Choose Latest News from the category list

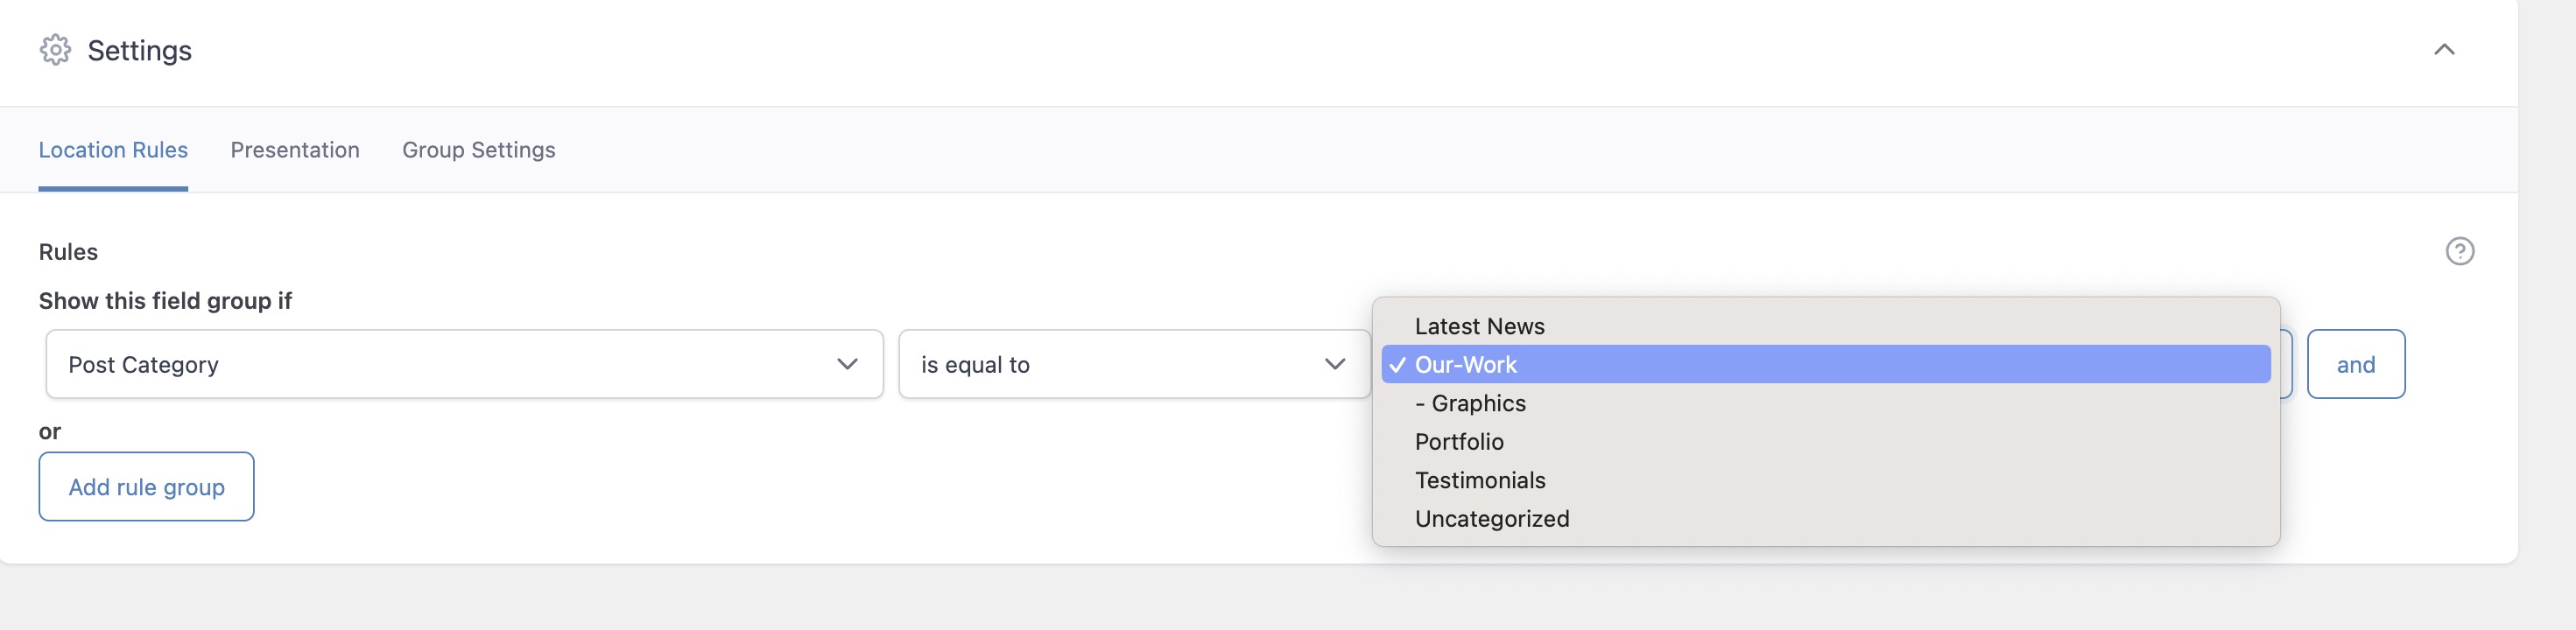[x=1826, y=326]
